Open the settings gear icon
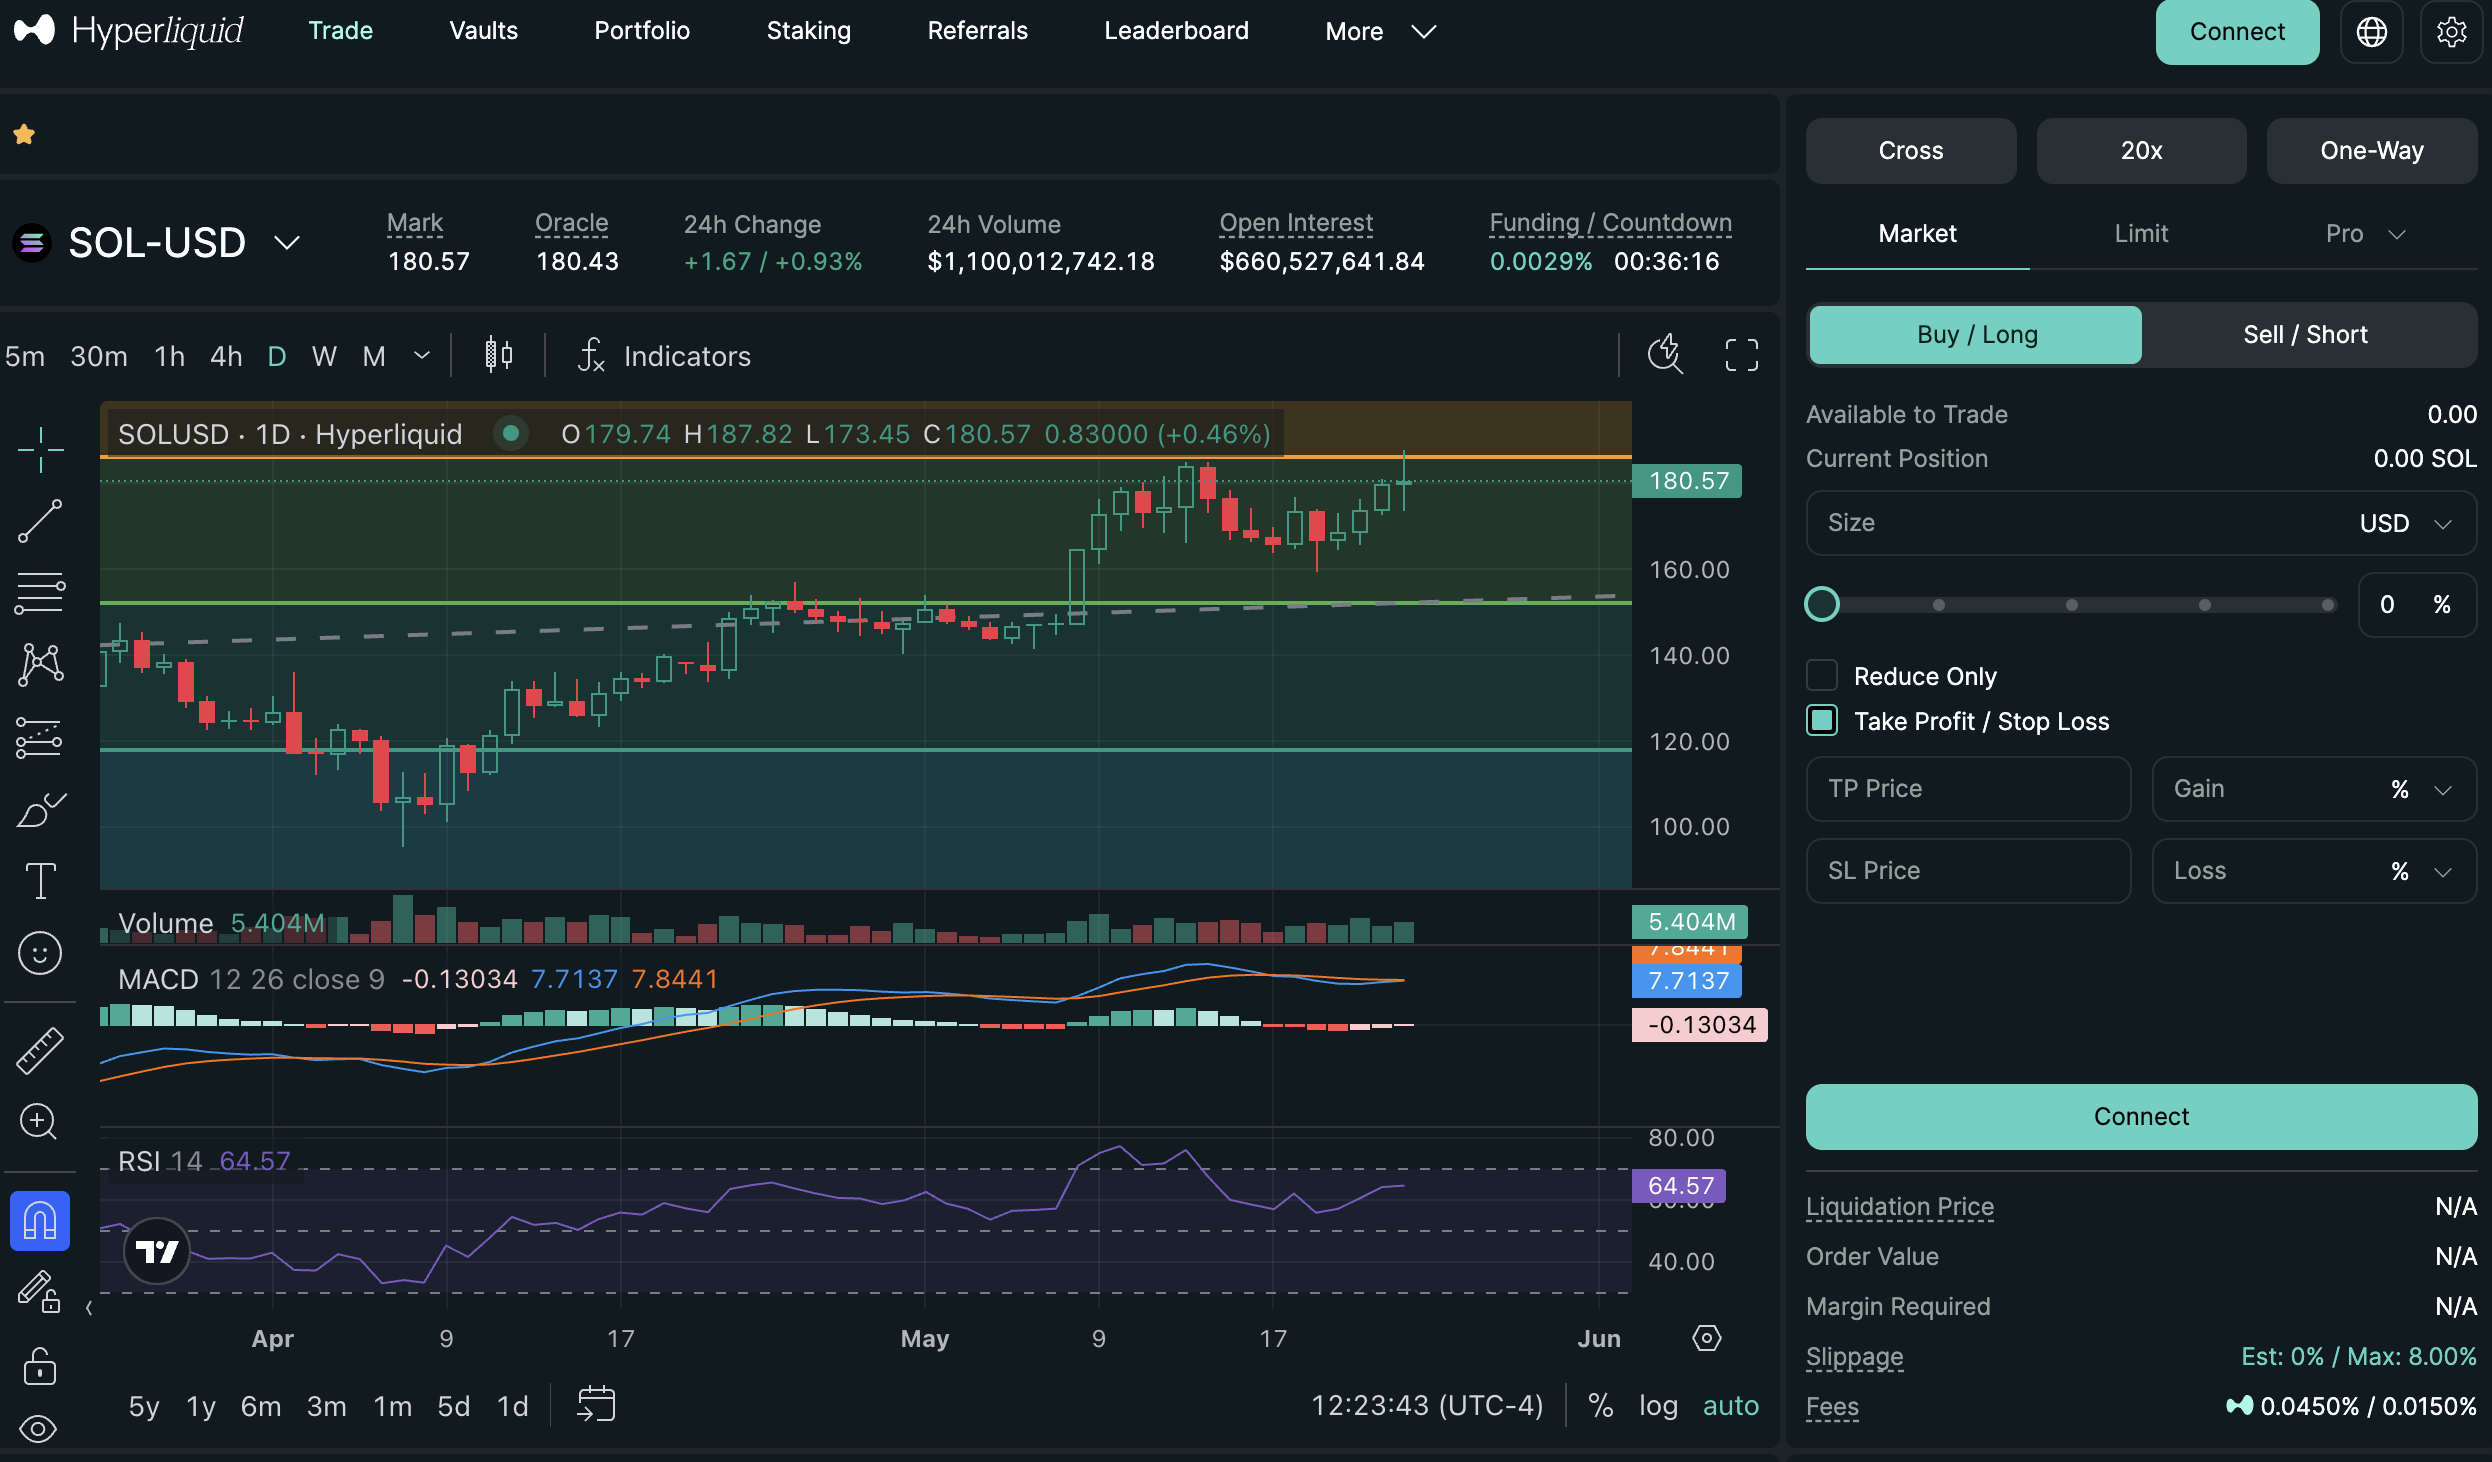The image size is (2492, 1462). (2451, 32)
